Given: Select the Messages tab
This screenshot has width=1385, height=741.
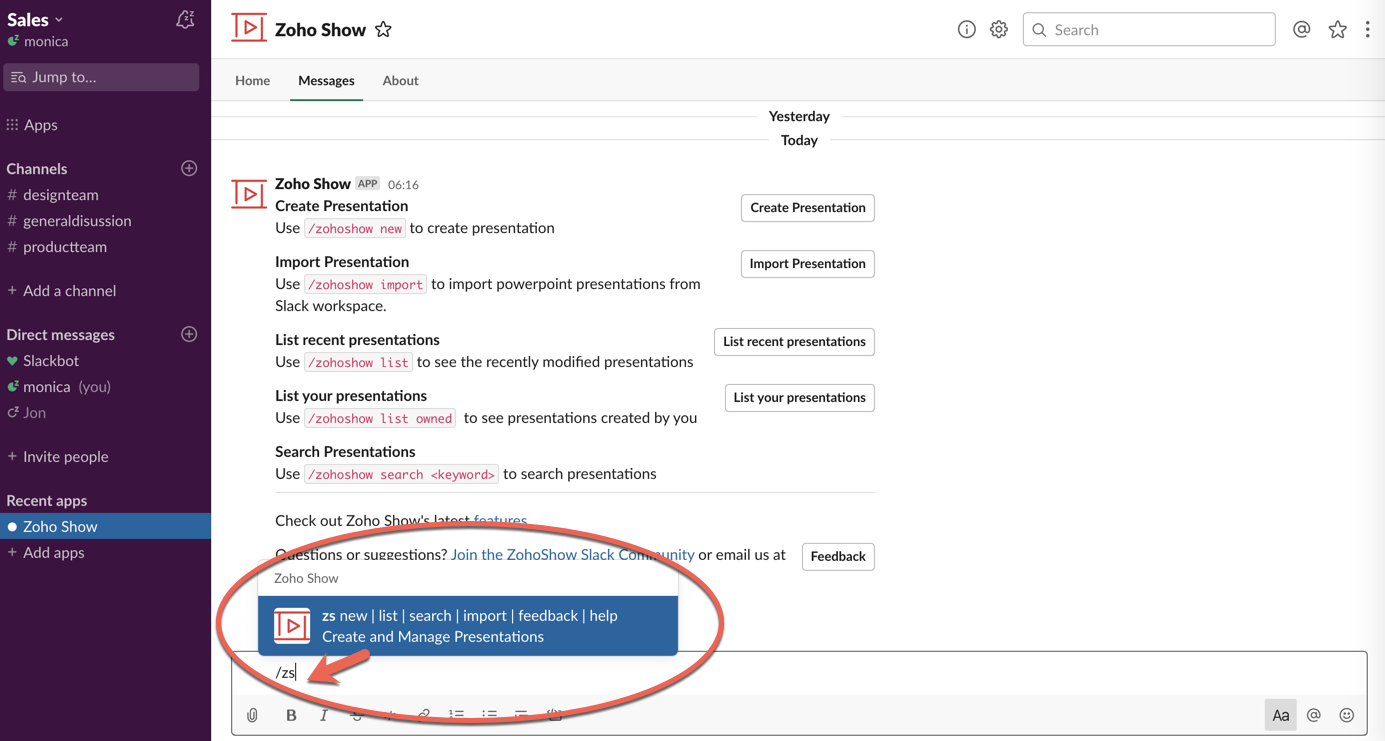Looking at the screenshot, I should point(326,80).
